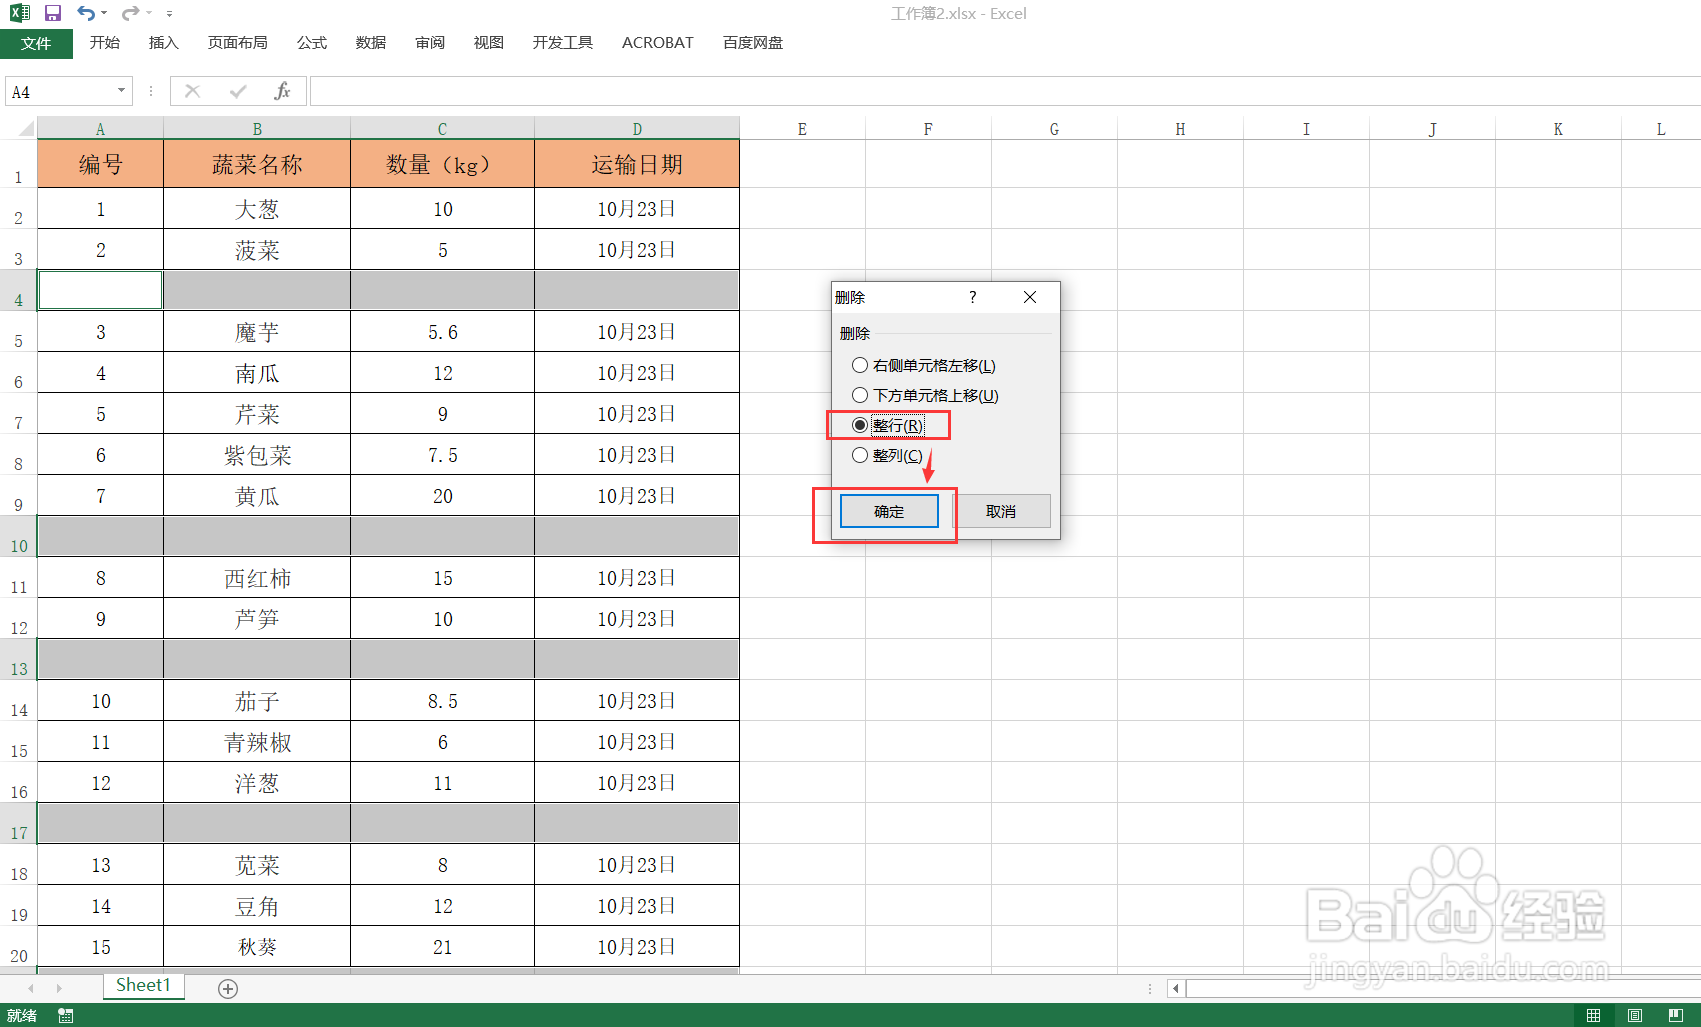Viewport: 1701px width, 1027px height.
Task: Click the quantity cell 7.5
Action: click(442, 455)
